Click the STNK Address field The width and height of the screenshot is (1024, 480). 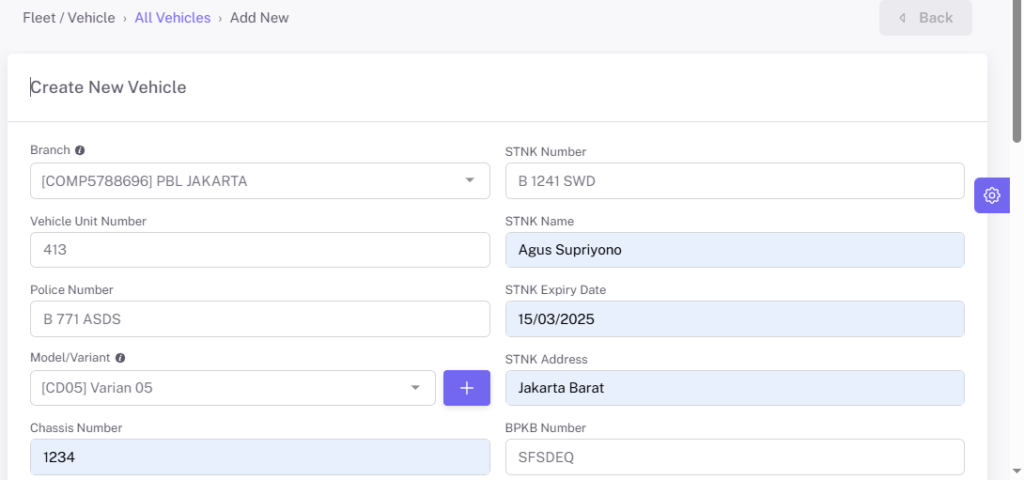pos(735,388)
